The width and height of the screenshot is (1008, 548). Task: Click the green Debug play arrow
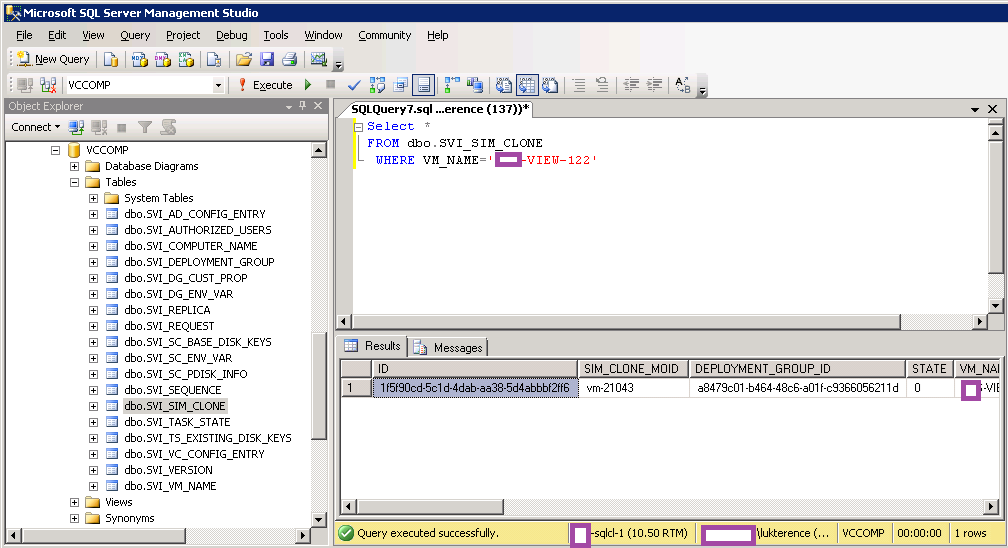point(308,85)
